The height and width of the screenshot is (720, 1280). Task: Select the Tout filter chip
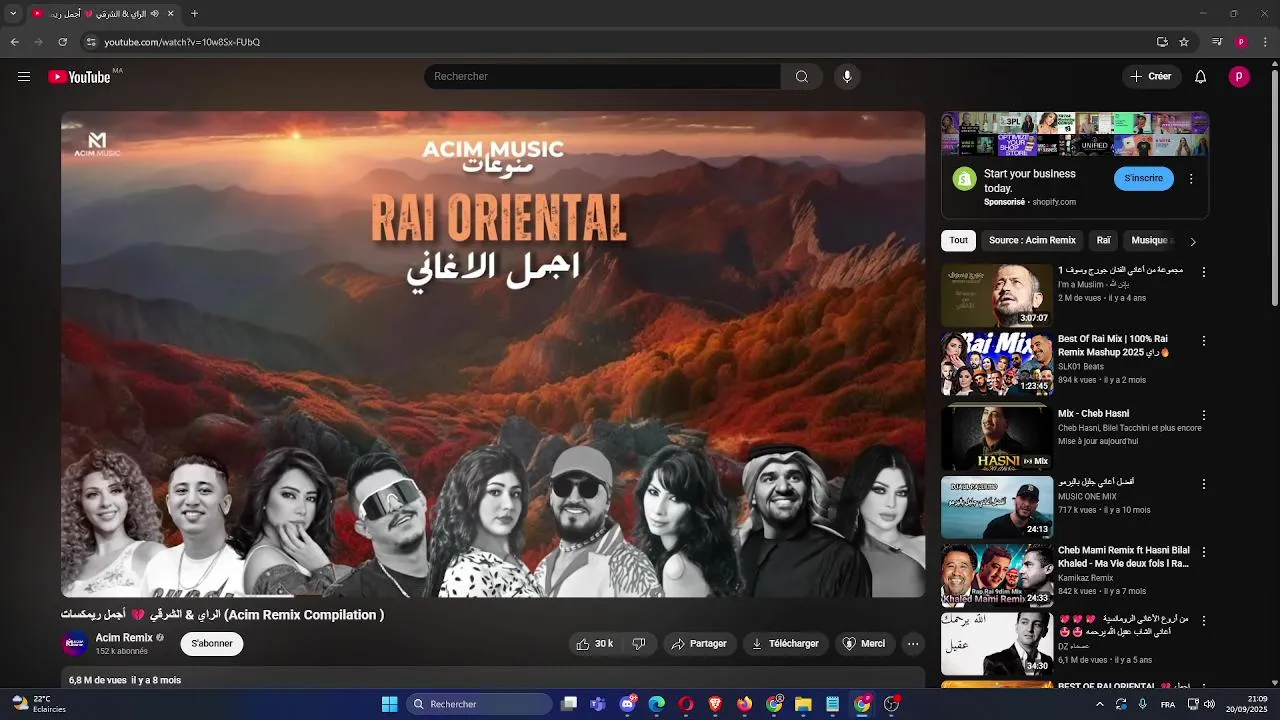click(x=959, y=241)
